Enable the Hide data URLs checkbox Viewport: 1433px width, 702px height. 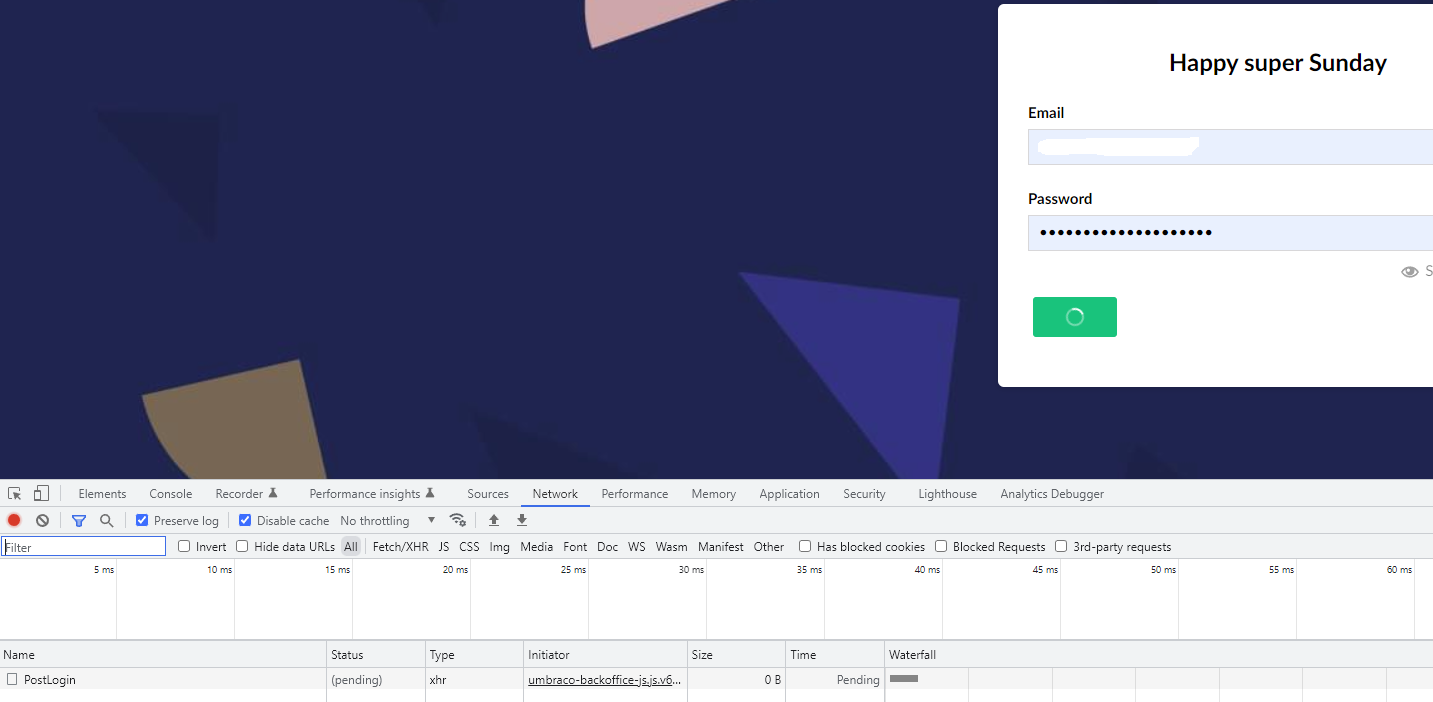[x=242, y=547]
